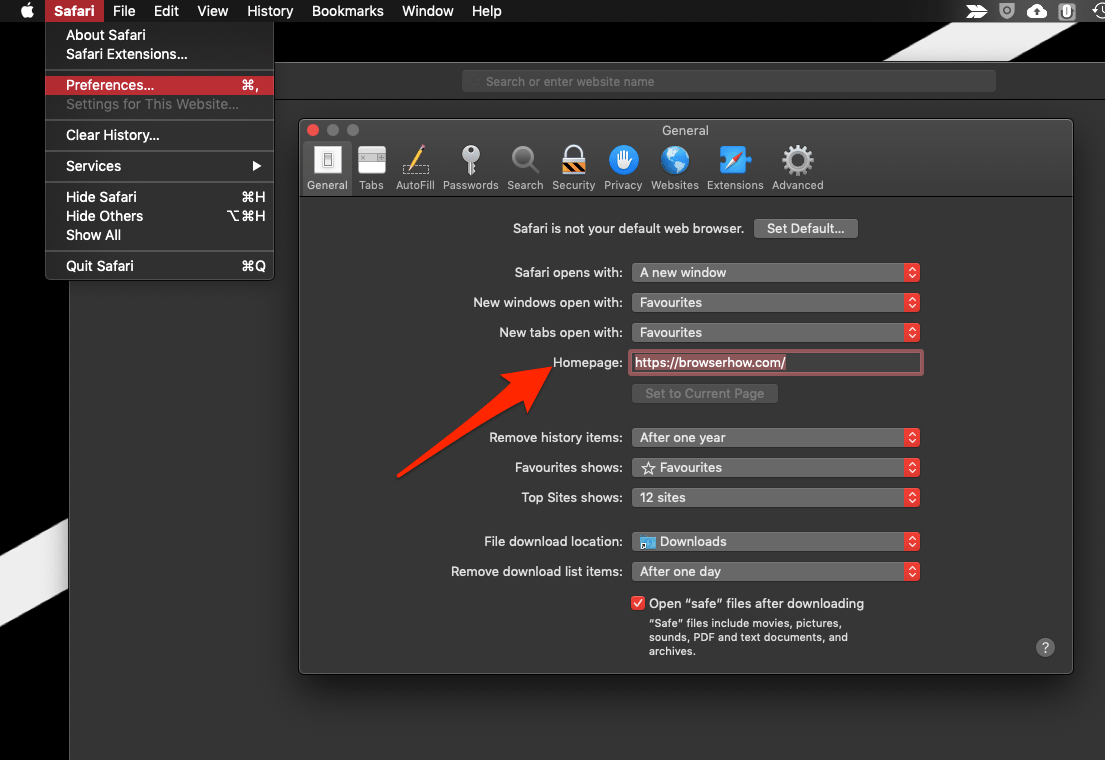
Task: Click the Homepage URL field
Action: 776,362
